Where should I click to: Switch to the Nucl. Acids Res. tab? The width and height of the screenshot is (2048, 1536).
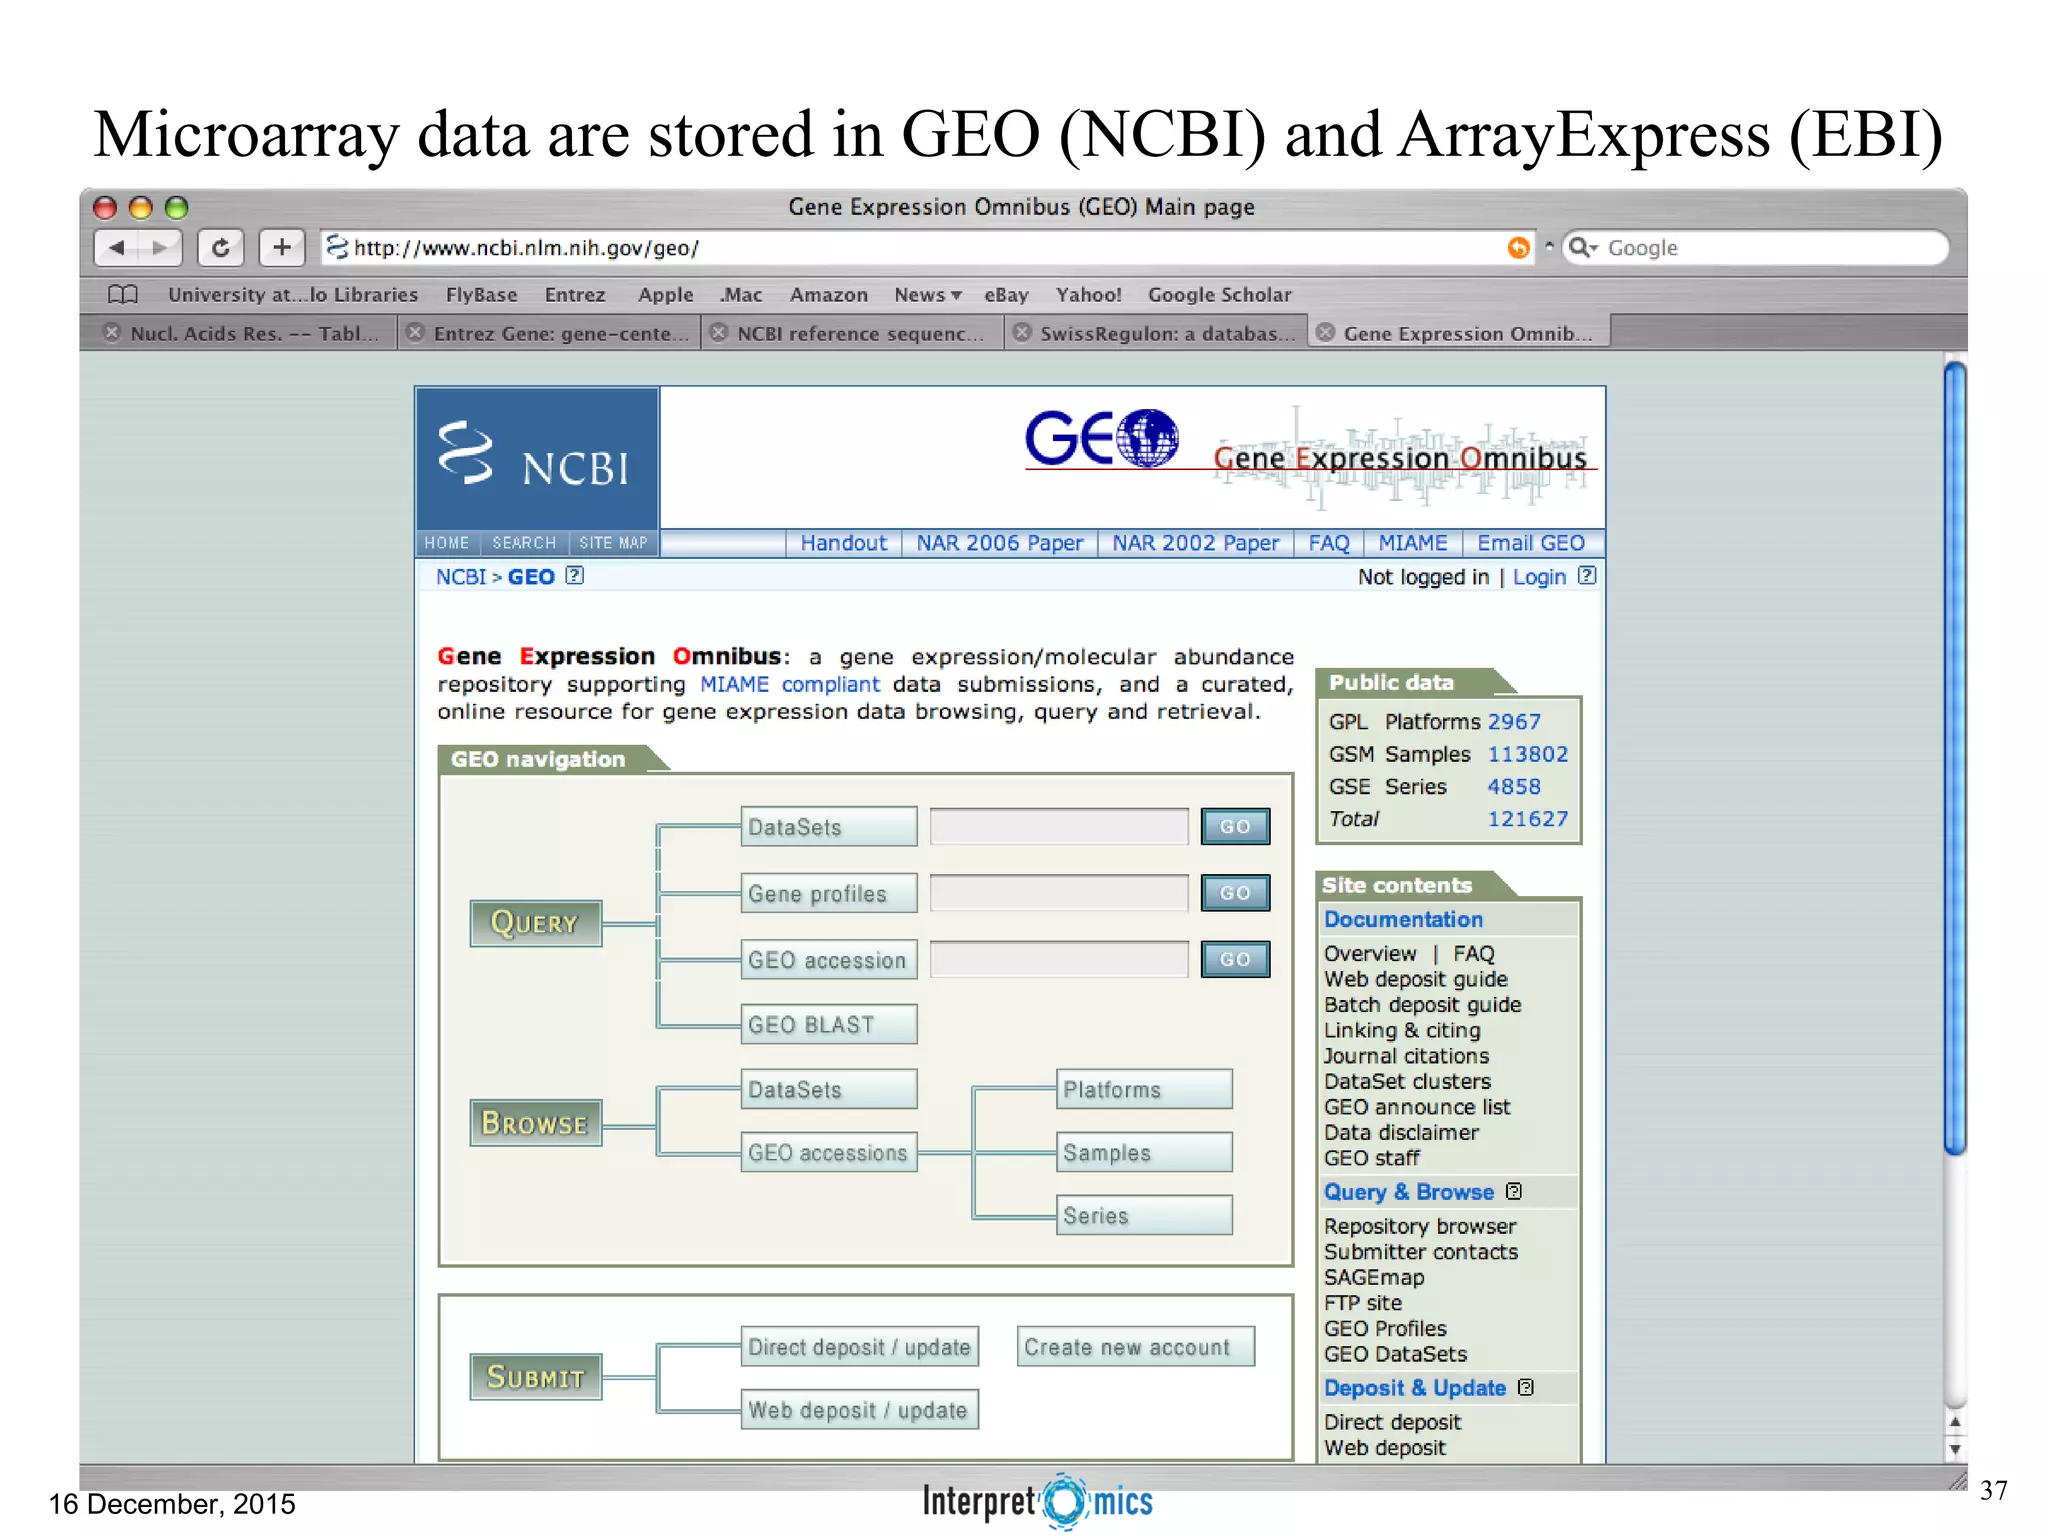coord(254,333)
